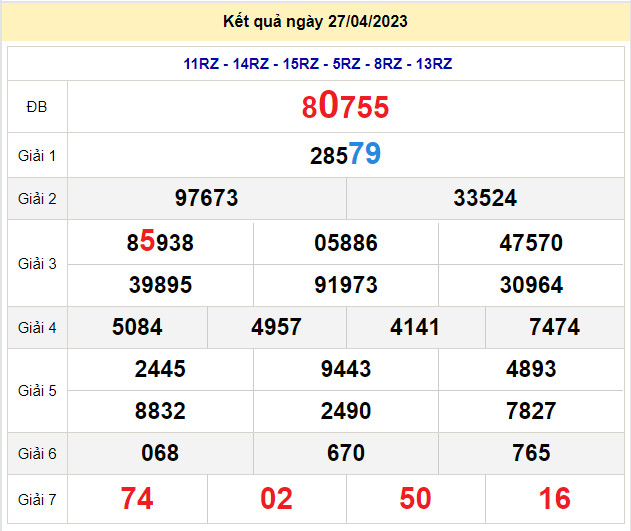Select the number 05886
The width and height of the screenshot is (631, 531).
[x=346, y=243]
